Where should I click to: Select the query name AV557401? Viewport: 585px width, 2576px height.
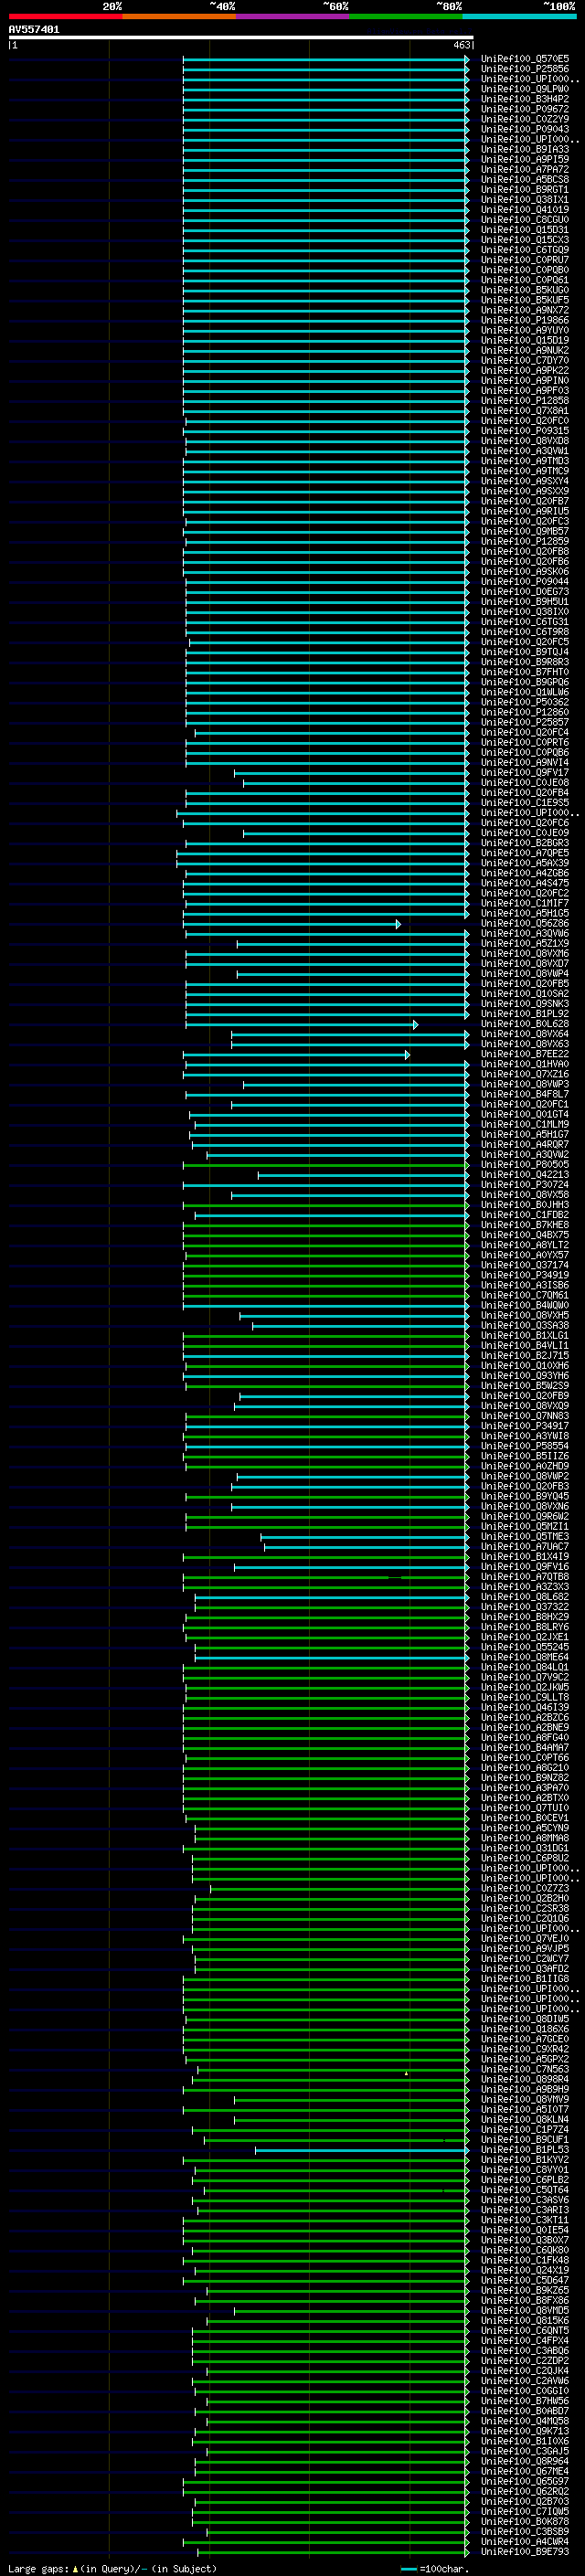34,29
